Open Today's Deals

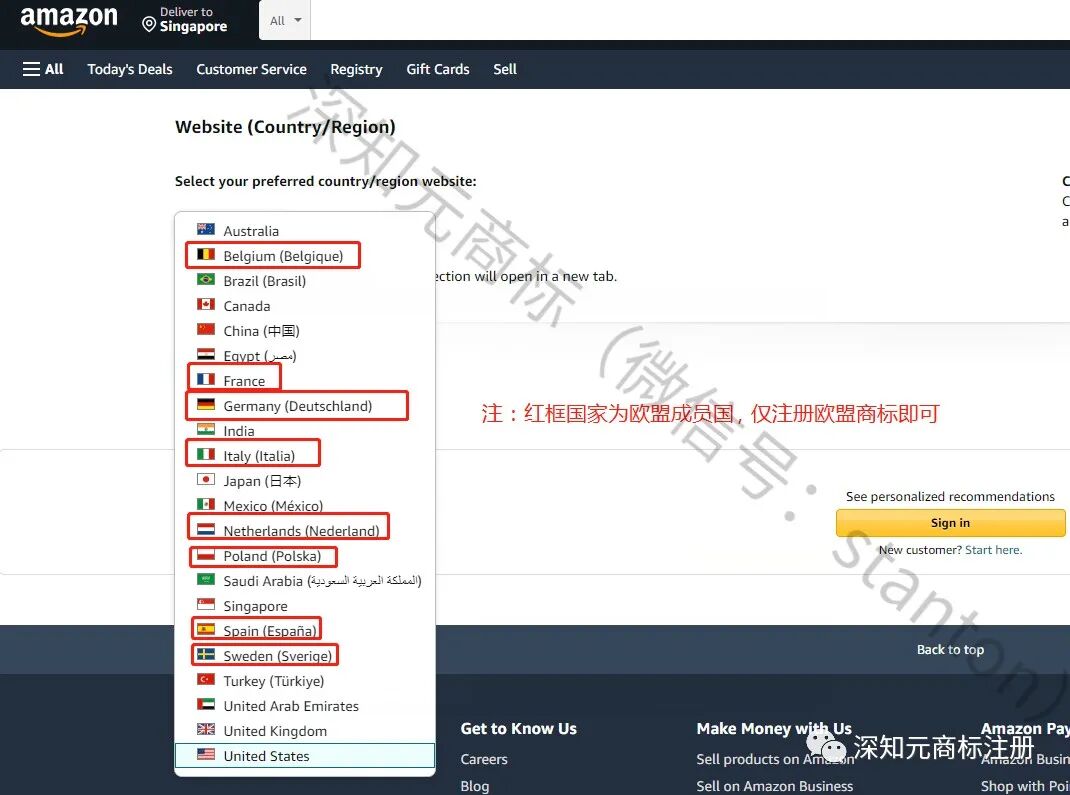[129, 69]
